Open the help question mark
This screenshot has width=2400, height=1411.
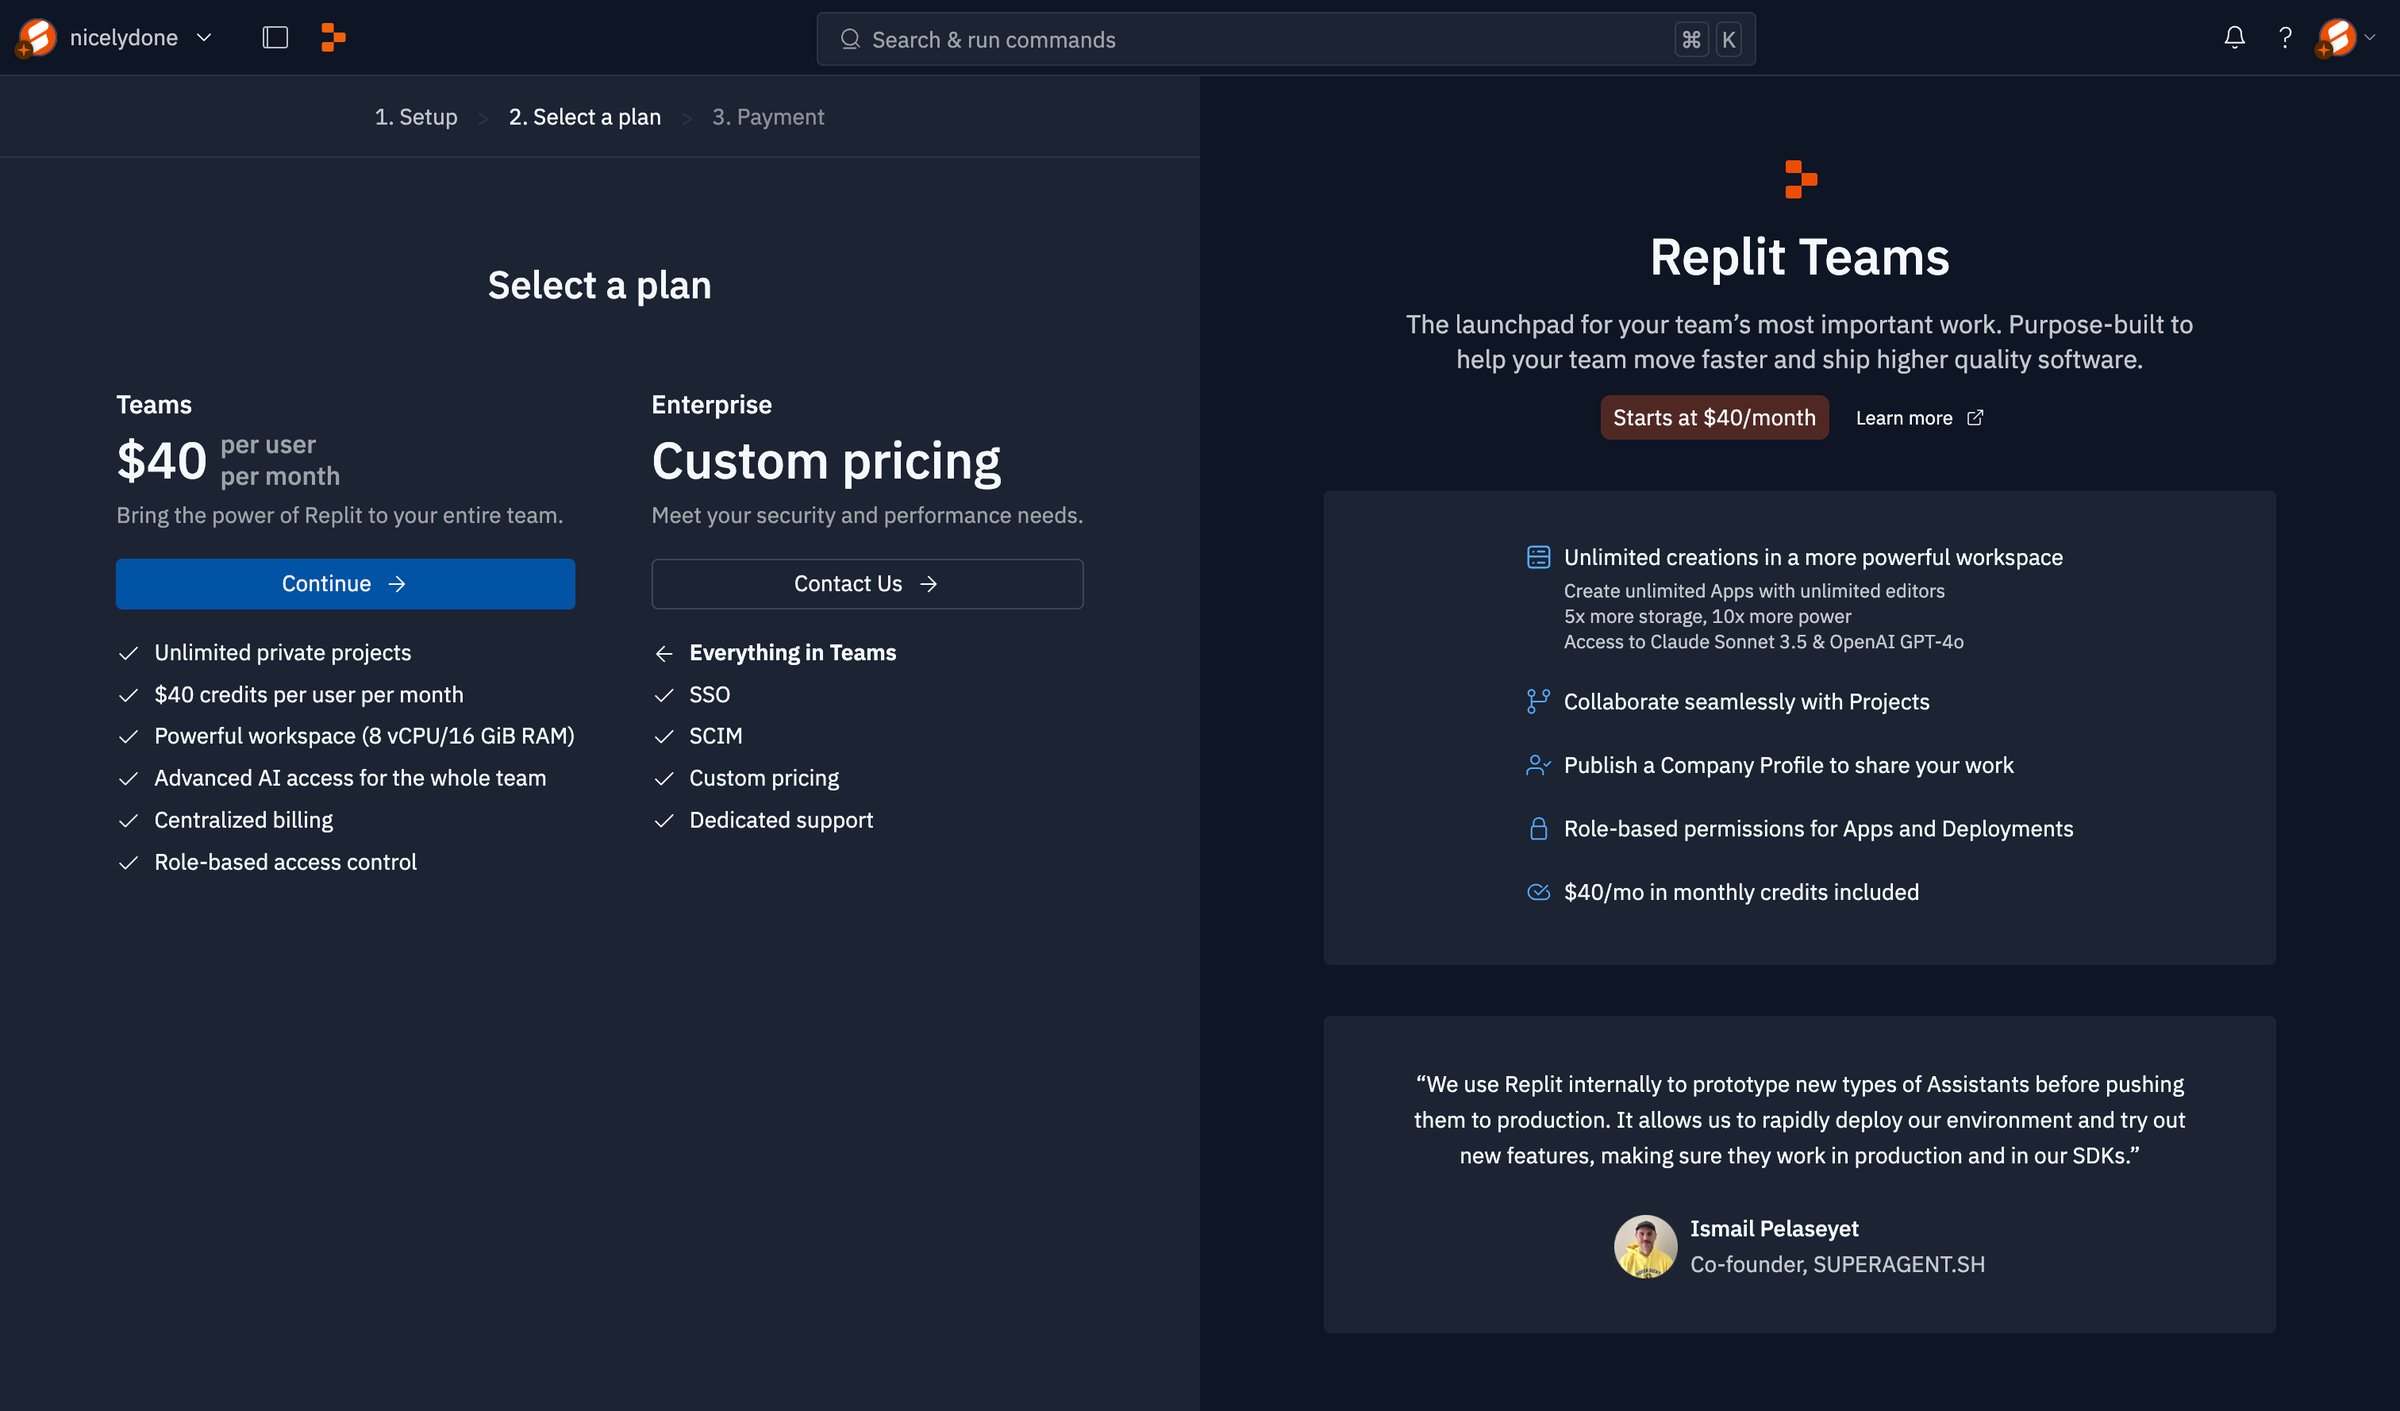(2285, 38)
